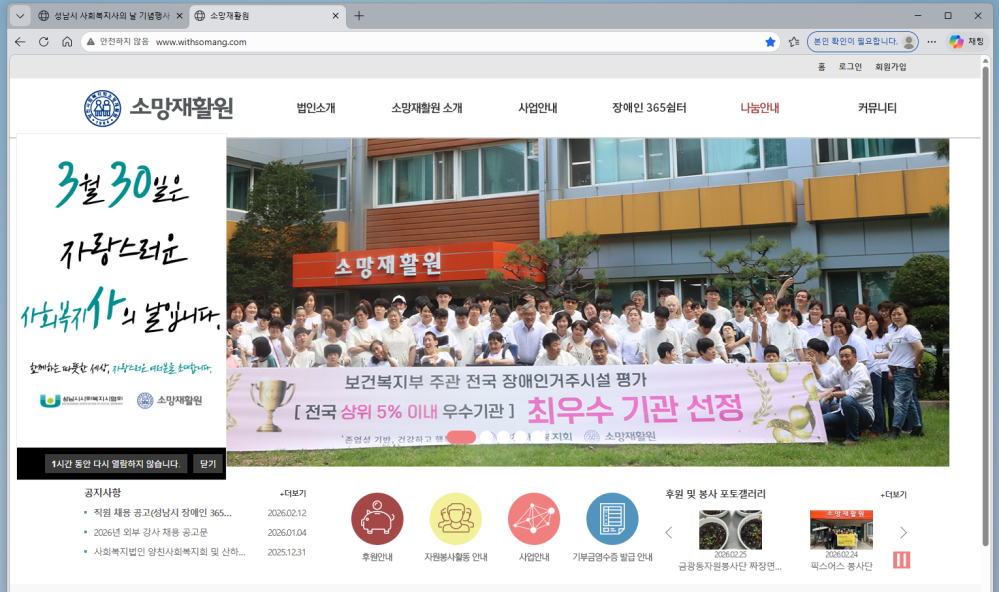Open the profile button 본인 확인이 필요합니다
The image size is (999, 592).
[x=863, y=41]
